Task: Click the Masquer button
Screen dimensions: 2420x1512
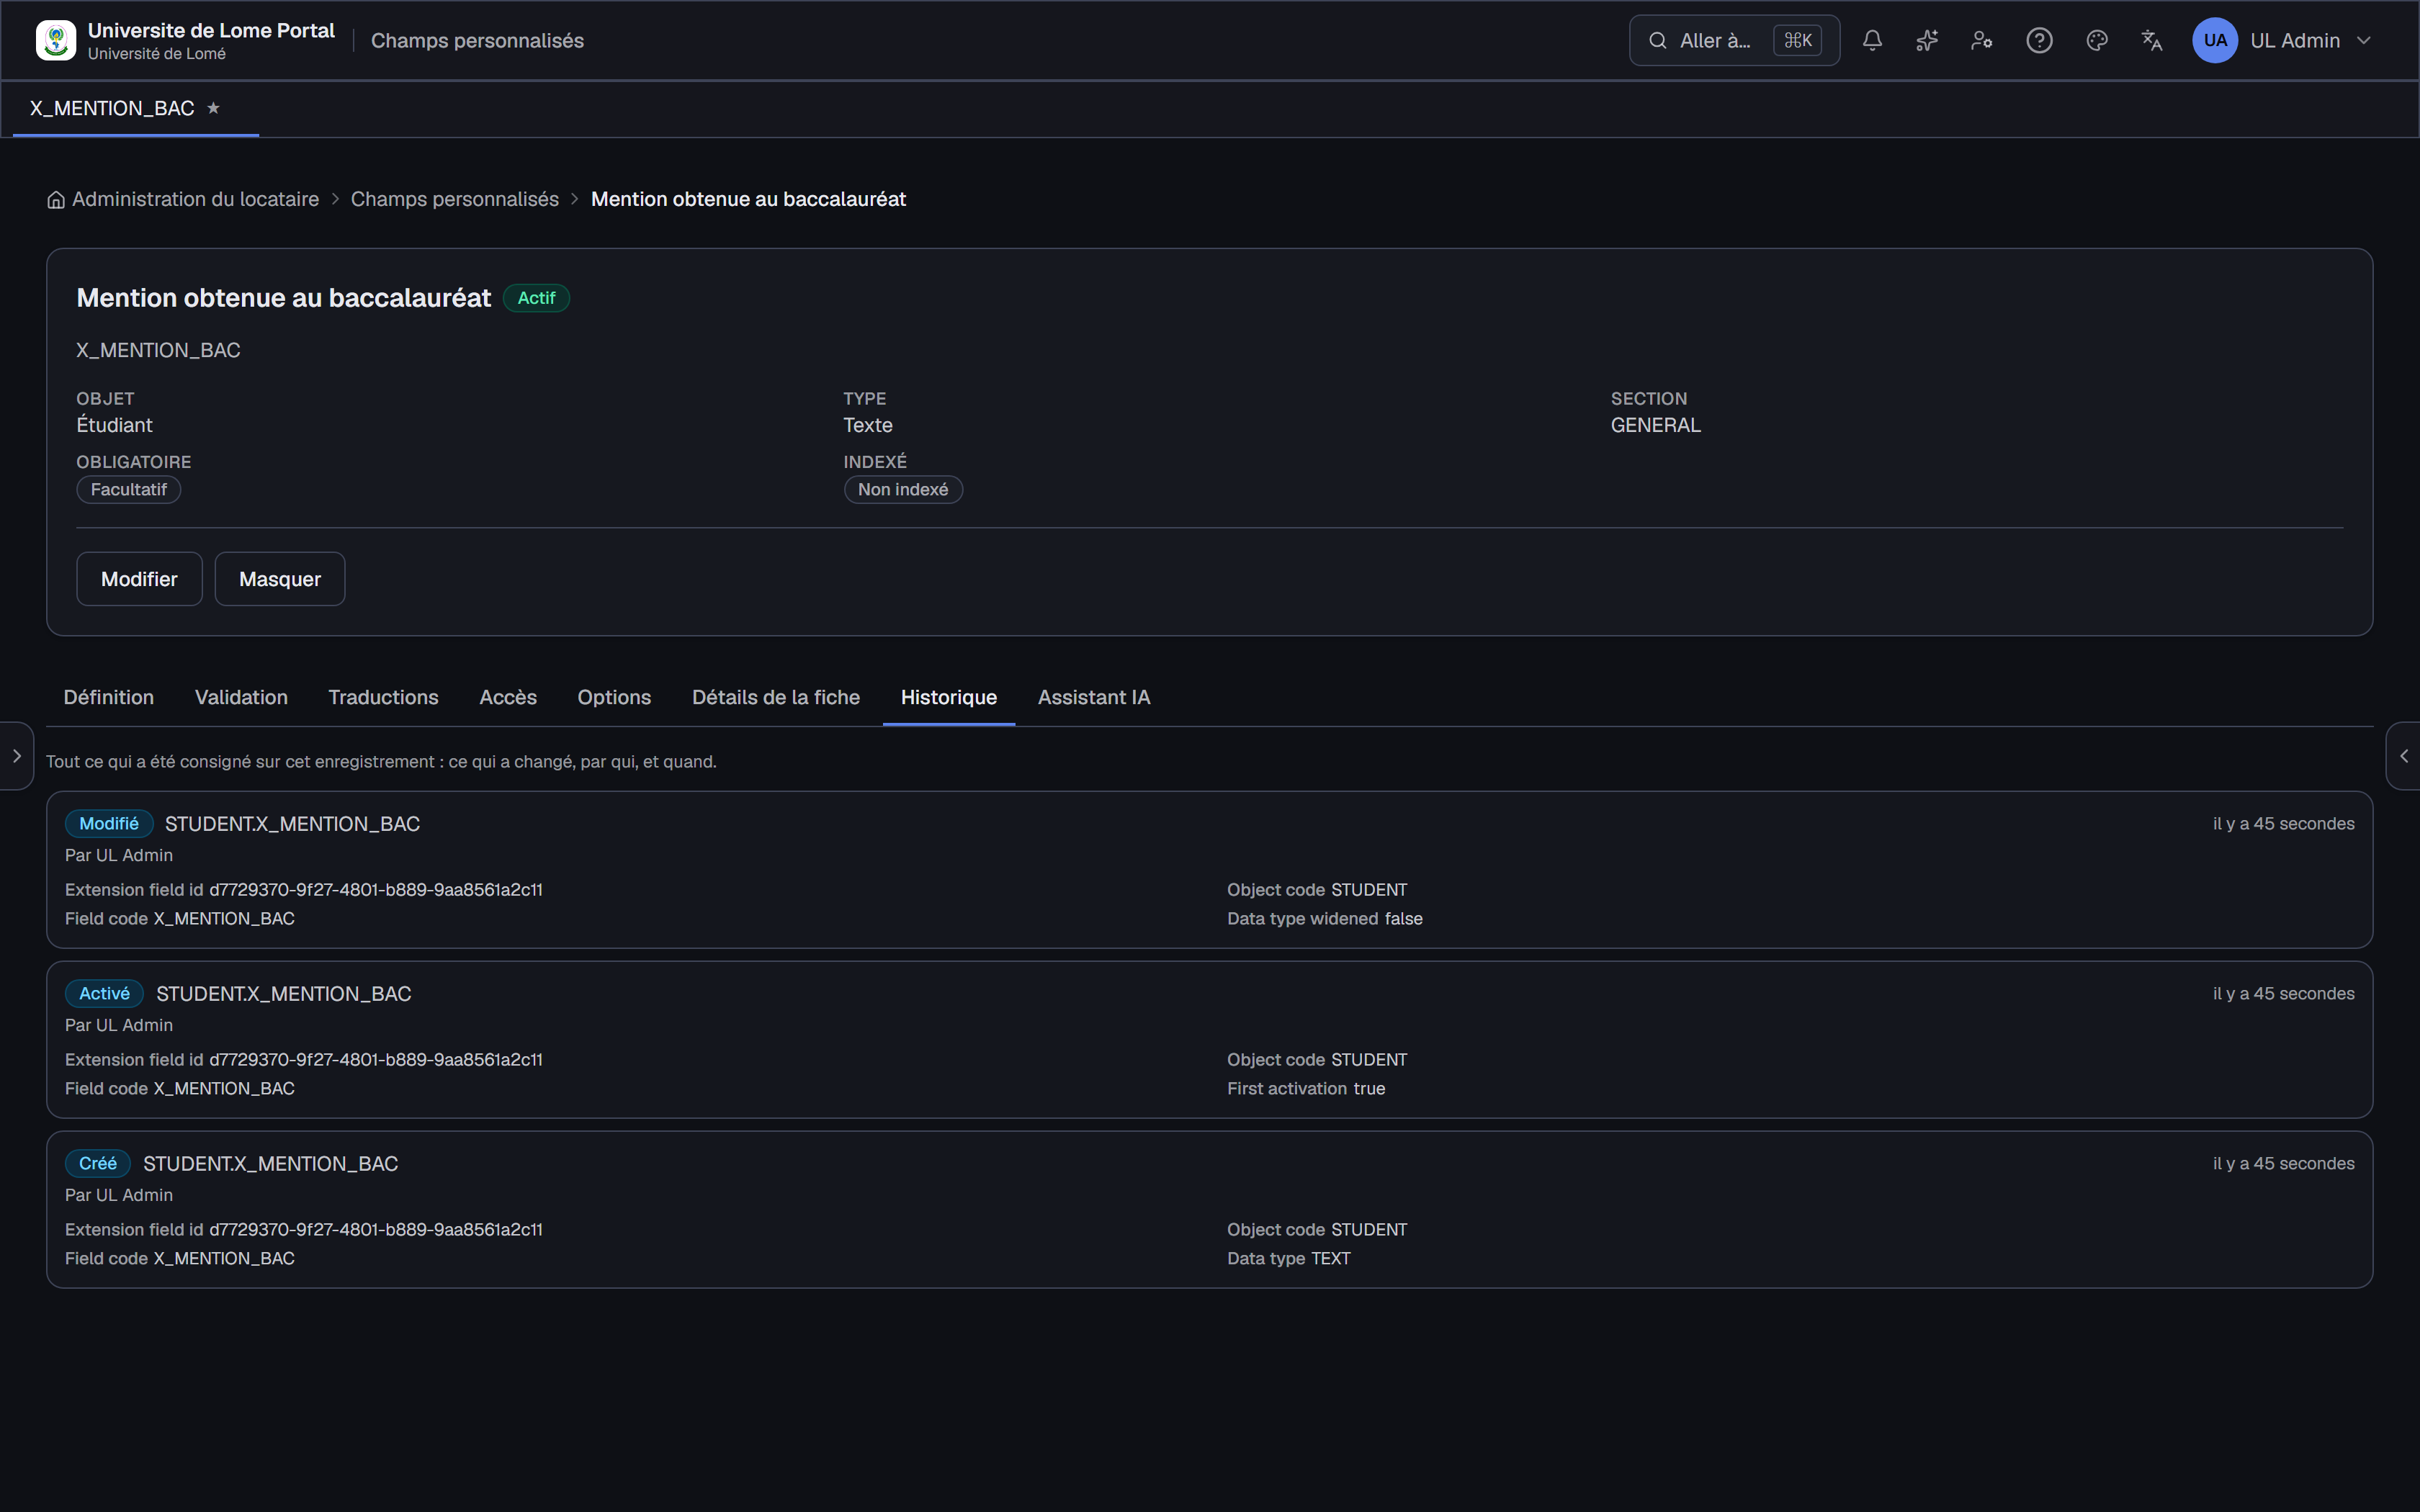Action: [x=280, y=579]
